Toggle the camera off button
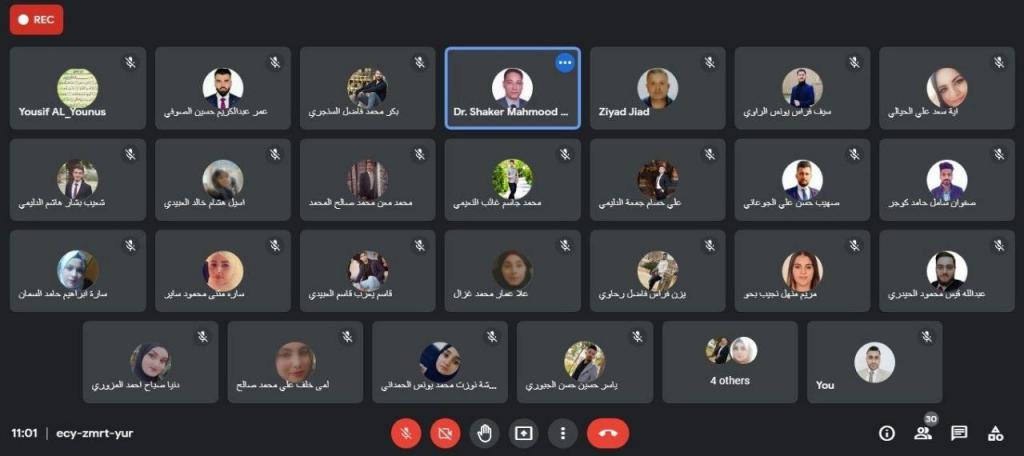This screenshot has height=456, width=1024. click(445, 433)
